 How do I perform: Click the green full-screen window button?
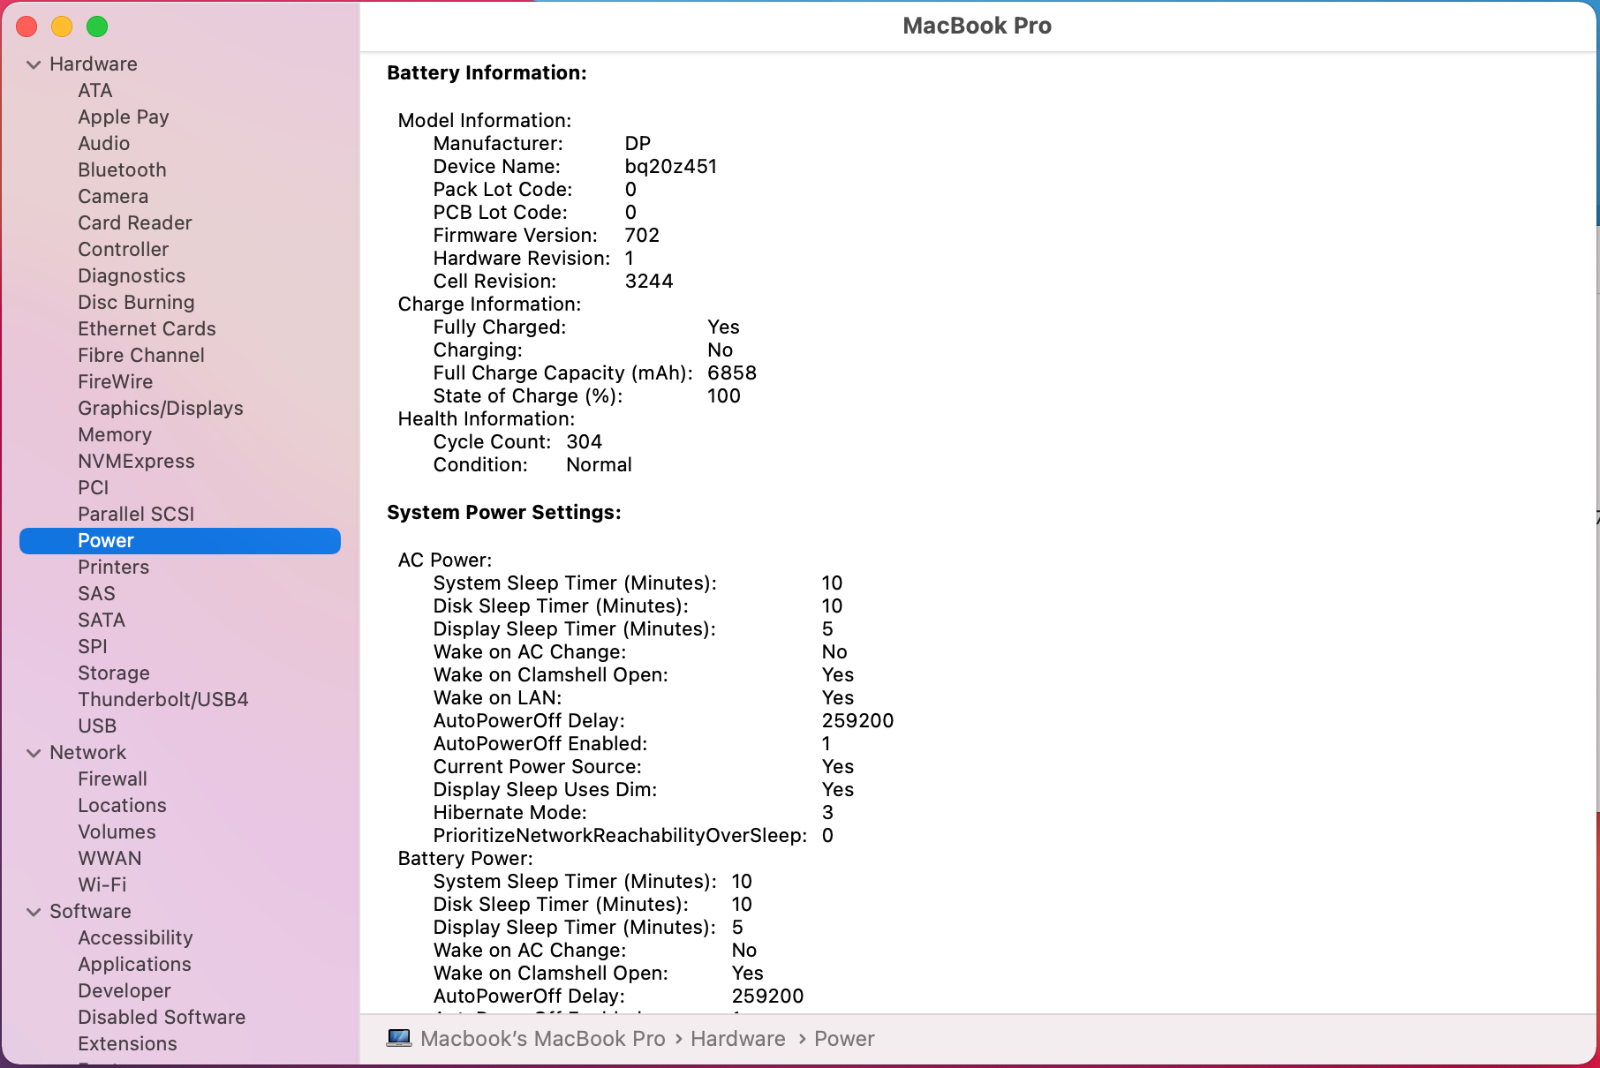coord(97,27)
